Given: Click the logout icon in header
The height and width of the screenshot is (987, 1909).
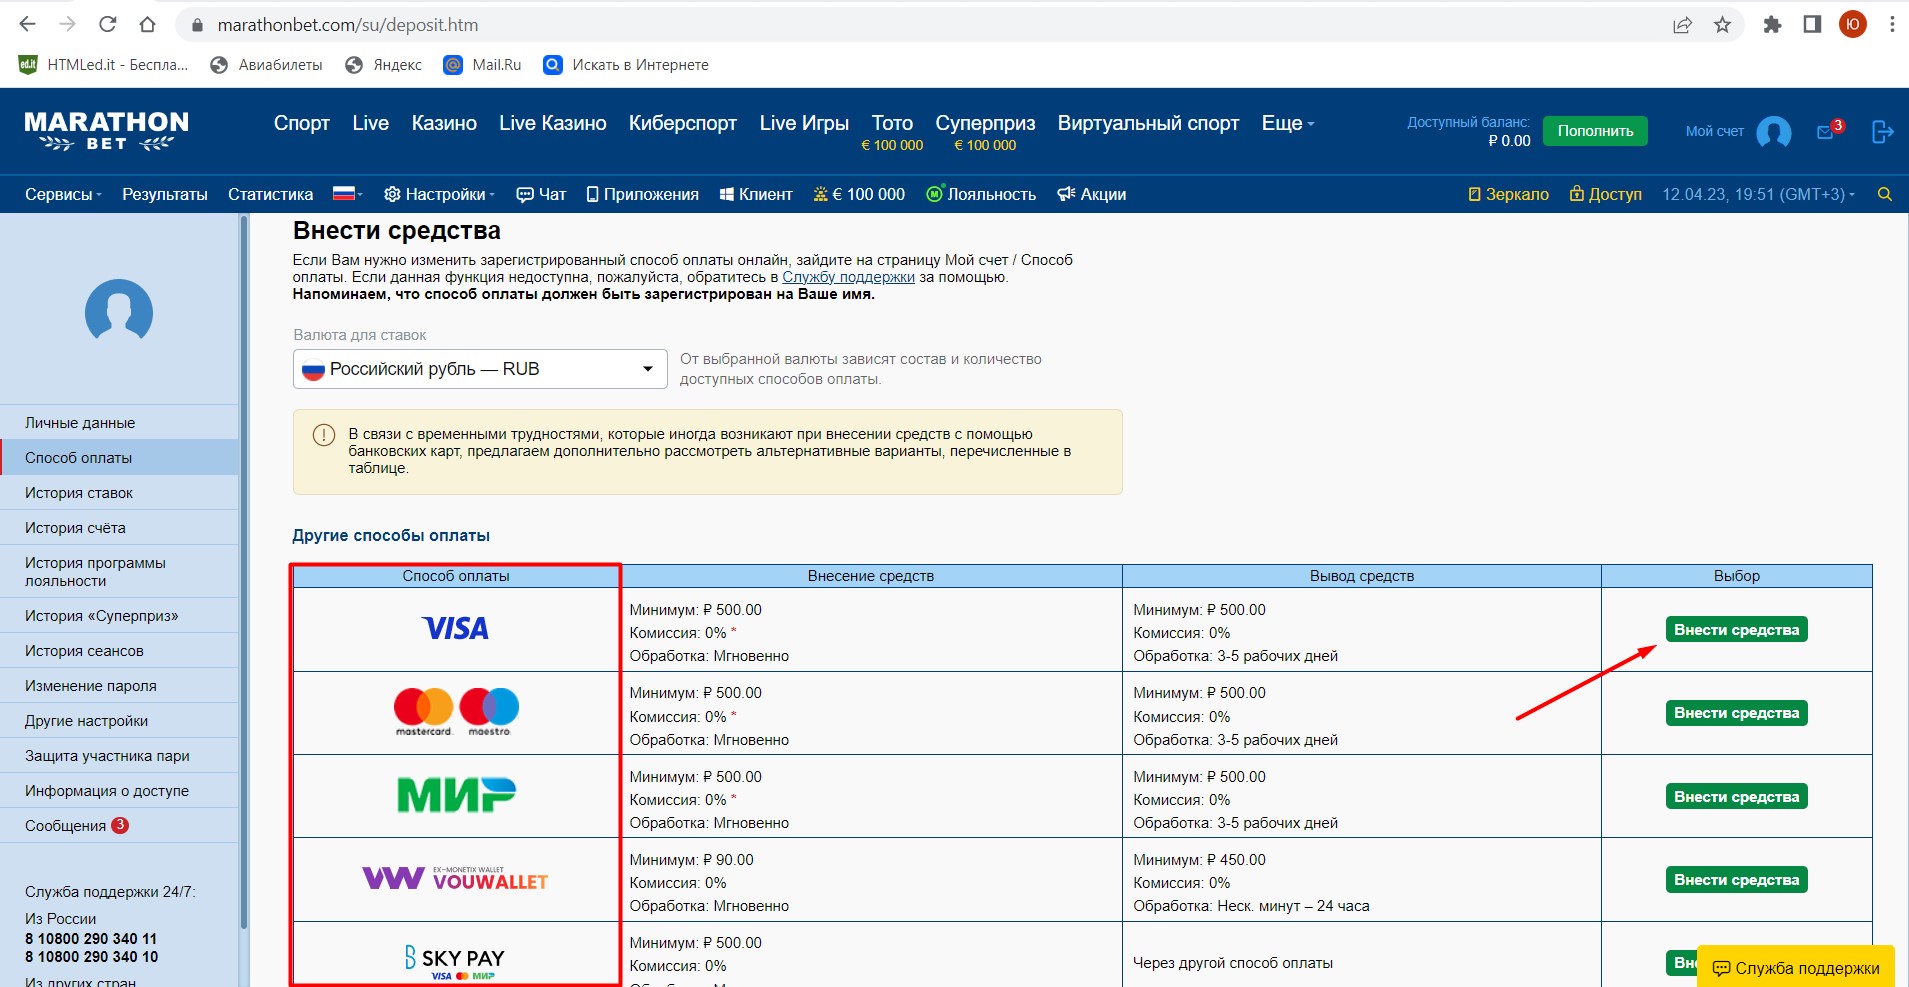Looking at the screenshot, I should pos(1882,132).
